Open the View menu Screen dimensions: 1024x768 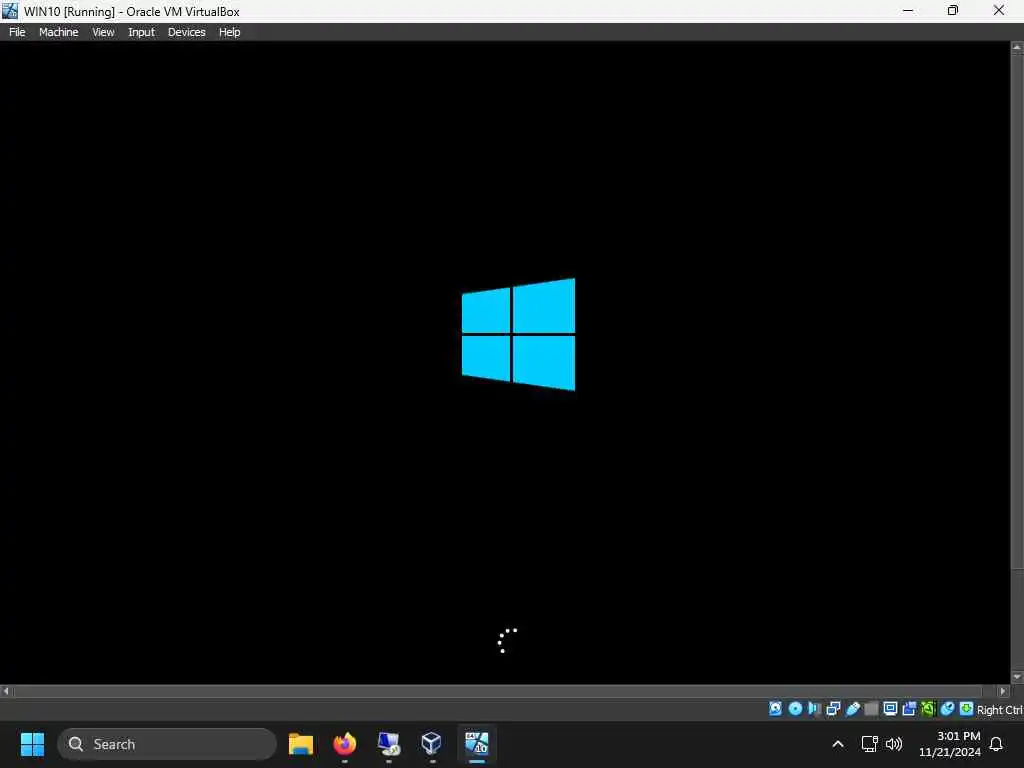coord(103,32)
